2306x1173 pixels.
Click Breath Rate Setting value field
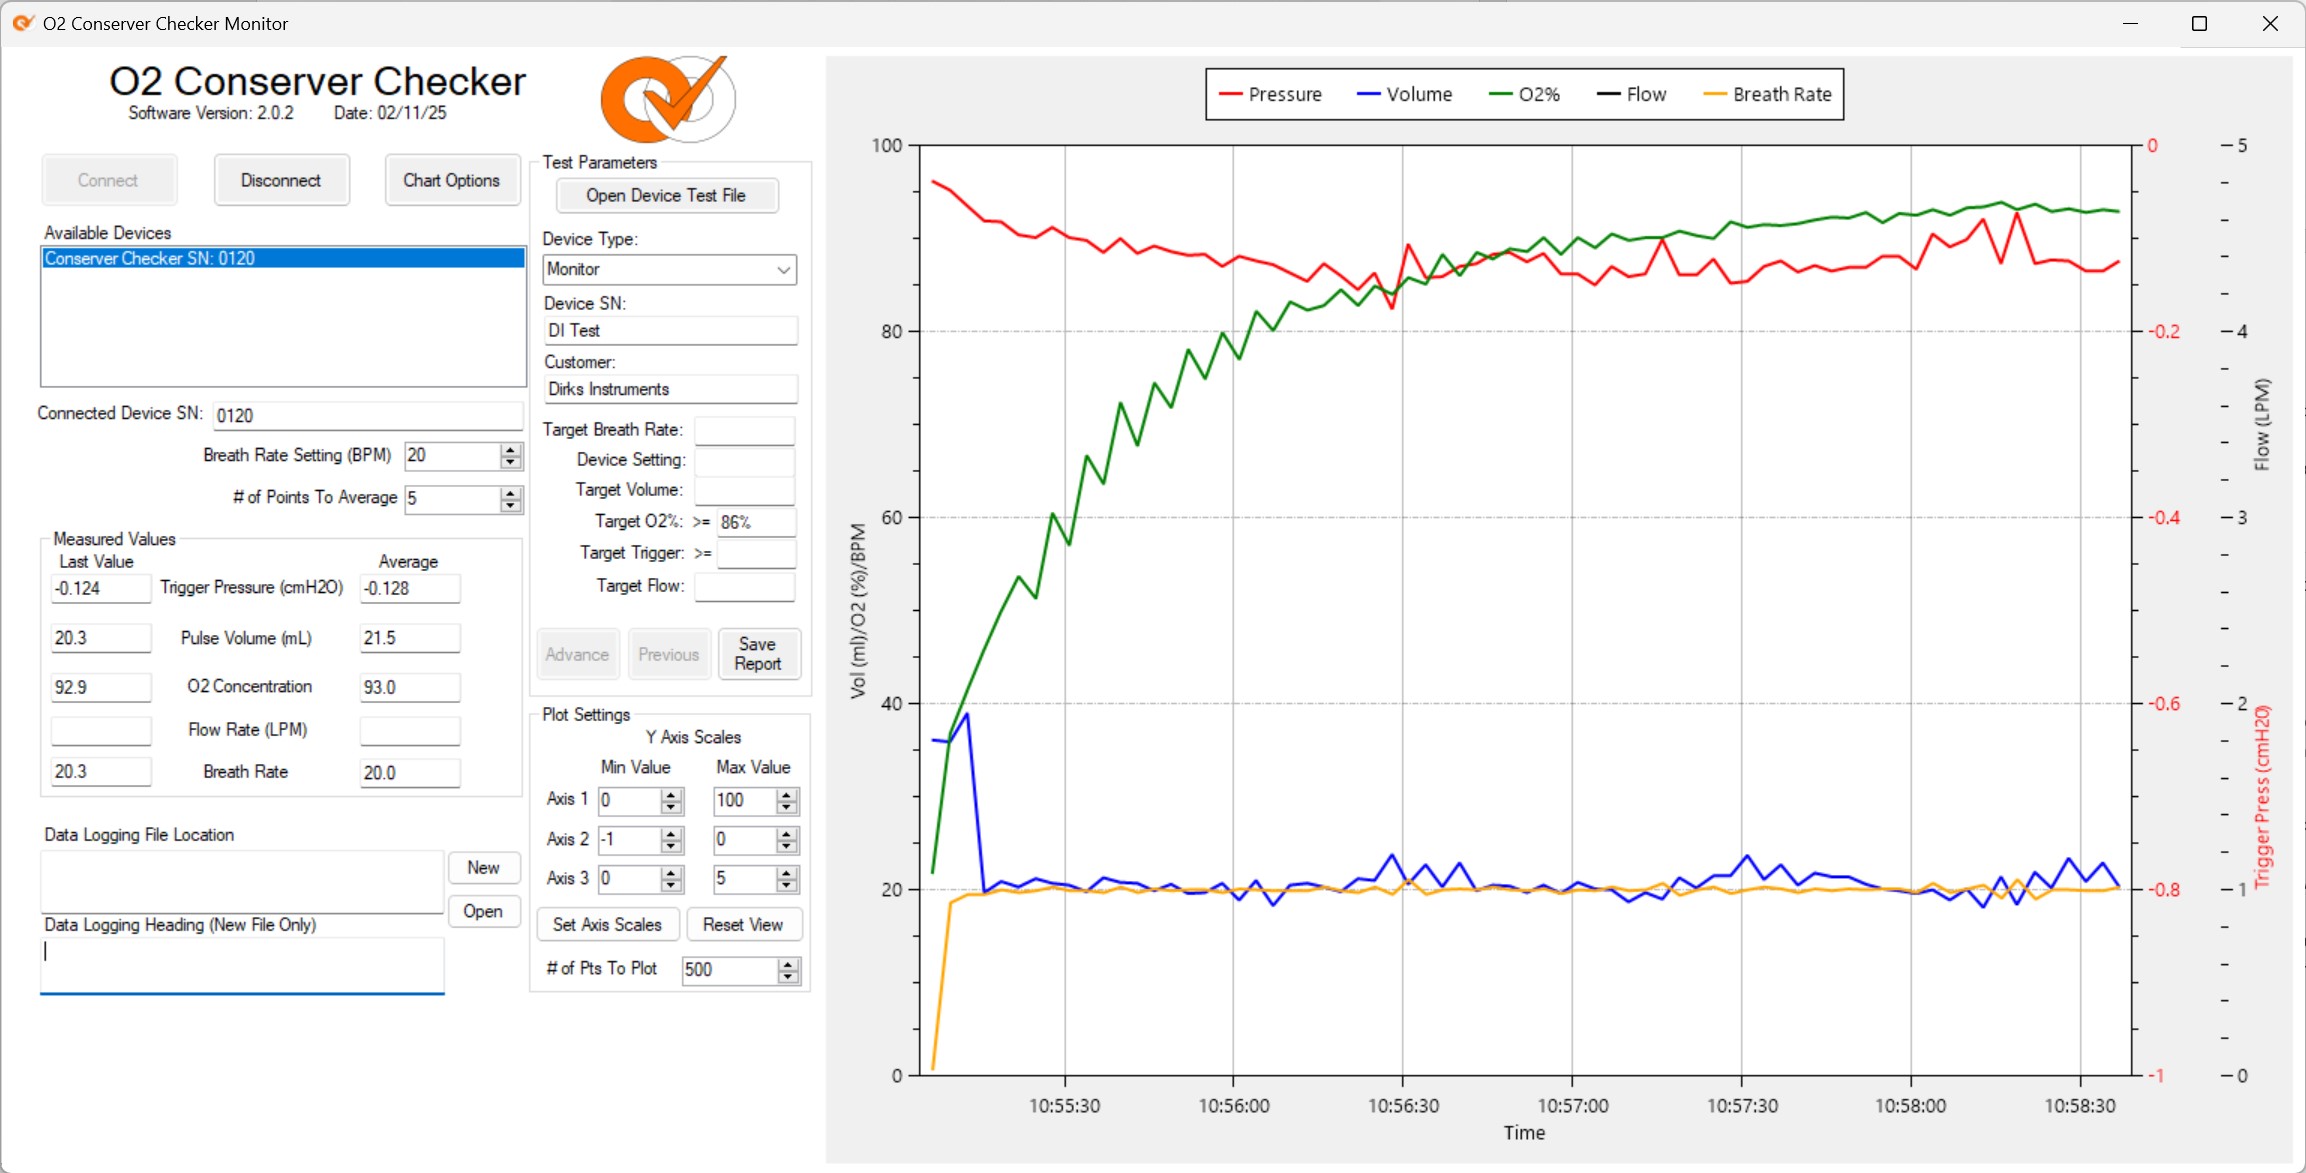453,456
